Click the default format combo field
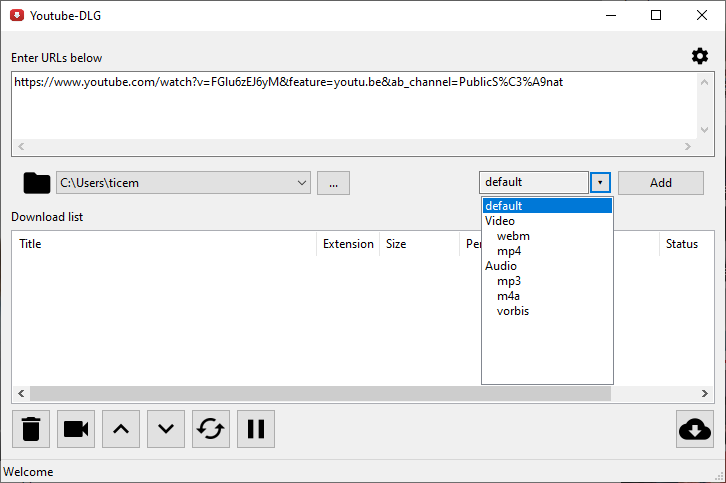Viewport: 726px width, 483px height. click(534, 182)
